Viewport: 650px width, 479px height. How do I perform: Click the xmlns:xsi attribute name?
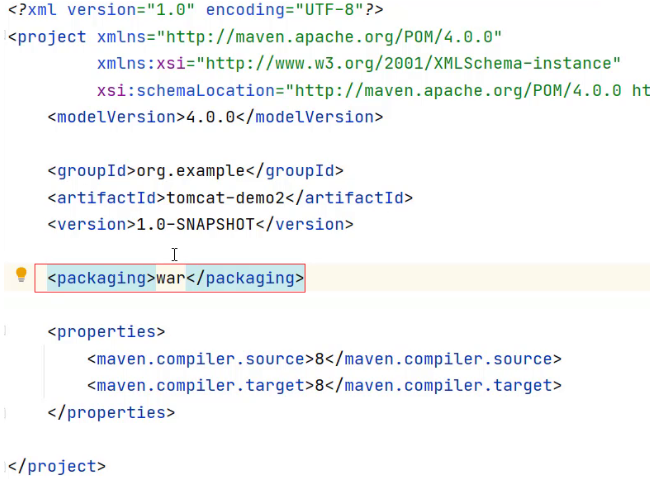point(141,63)
